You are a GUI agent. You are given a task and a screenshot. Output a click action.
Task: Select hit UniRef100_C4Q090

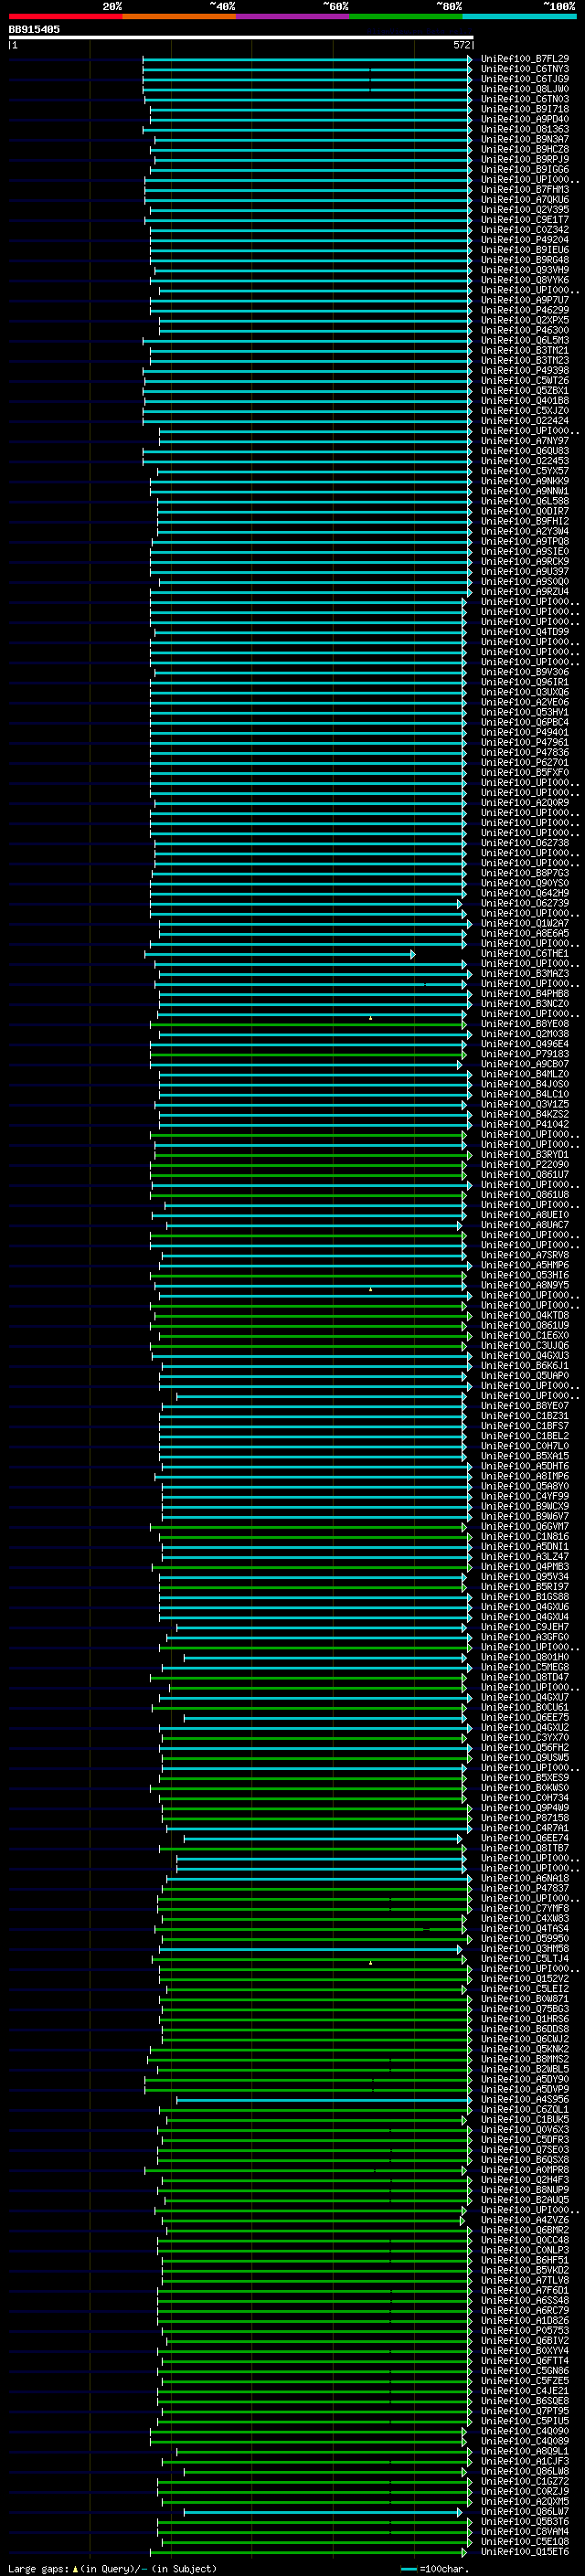[x=525, y=2430]
